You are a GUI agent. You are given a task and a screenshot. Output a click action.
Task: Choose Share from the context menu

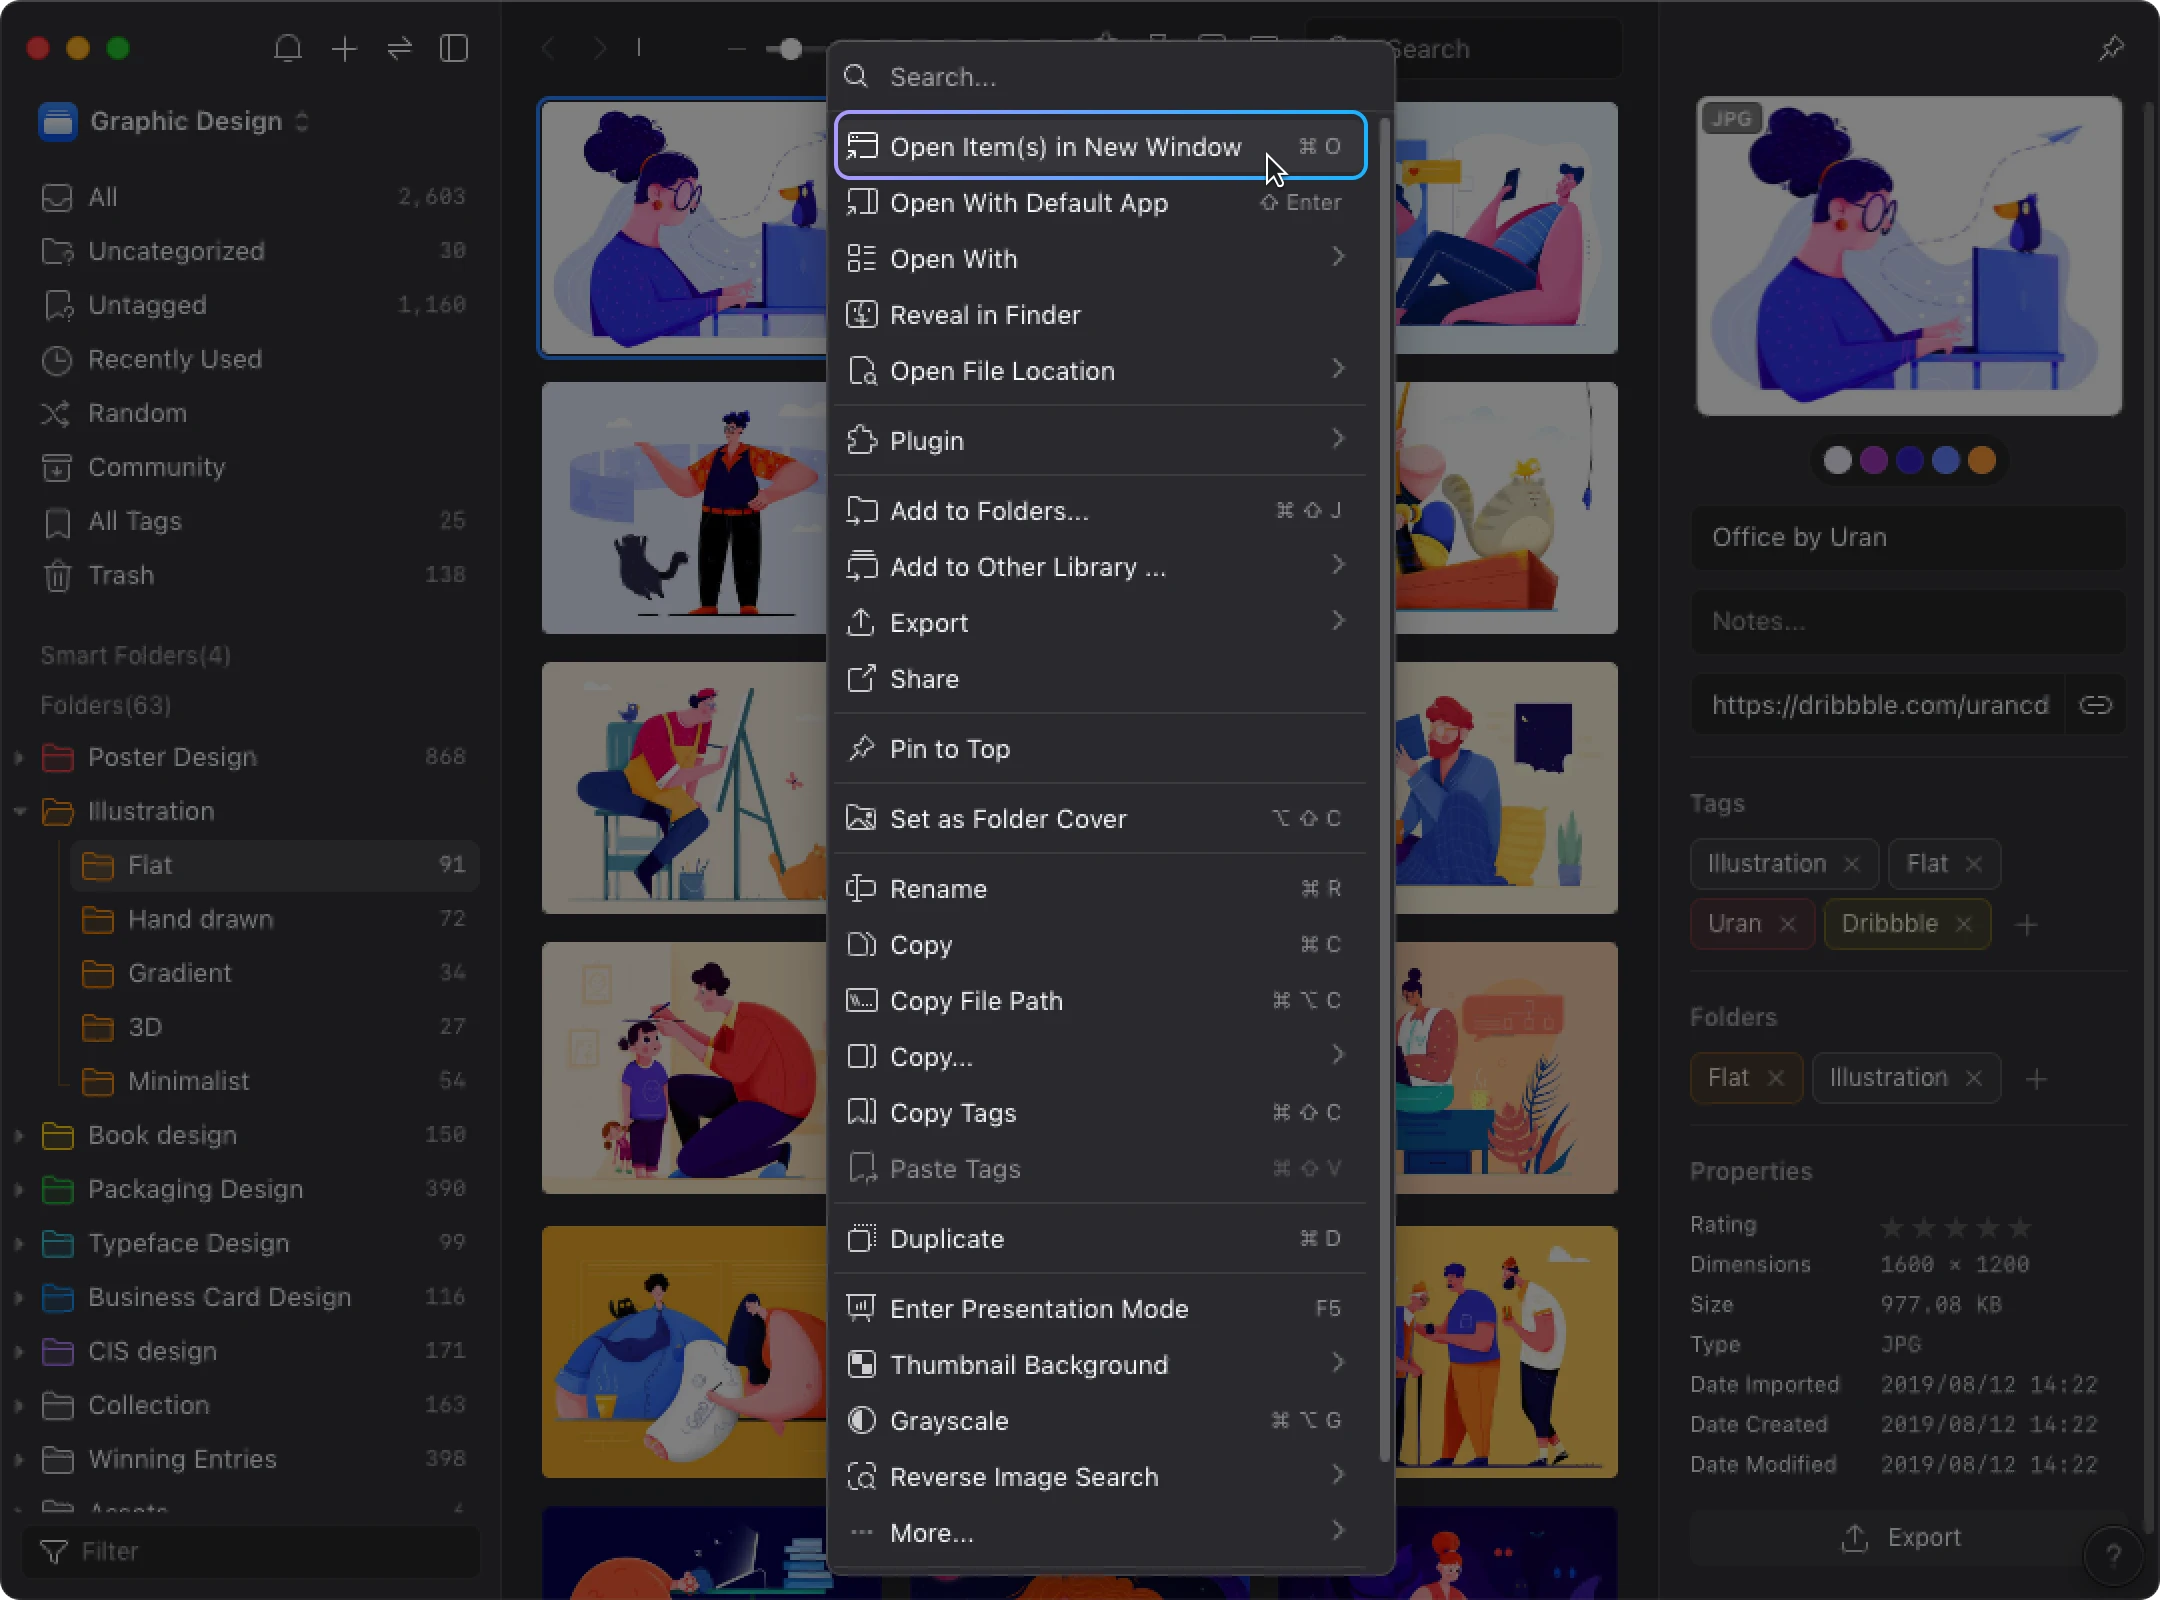(1101, 678)
